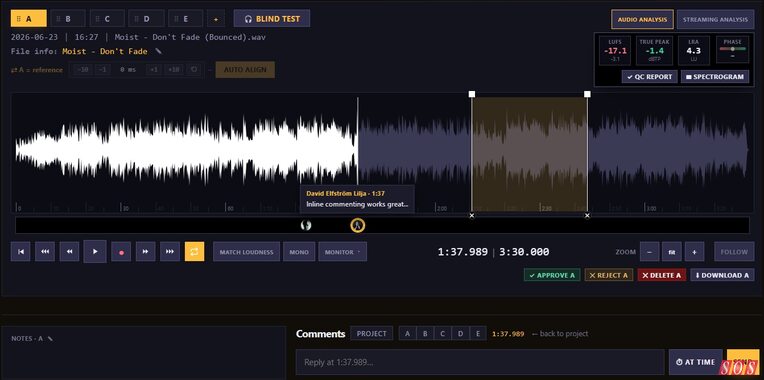Start a BLIND TEST
Viewport: 764px width, 380px height.
tap(272, 19)
